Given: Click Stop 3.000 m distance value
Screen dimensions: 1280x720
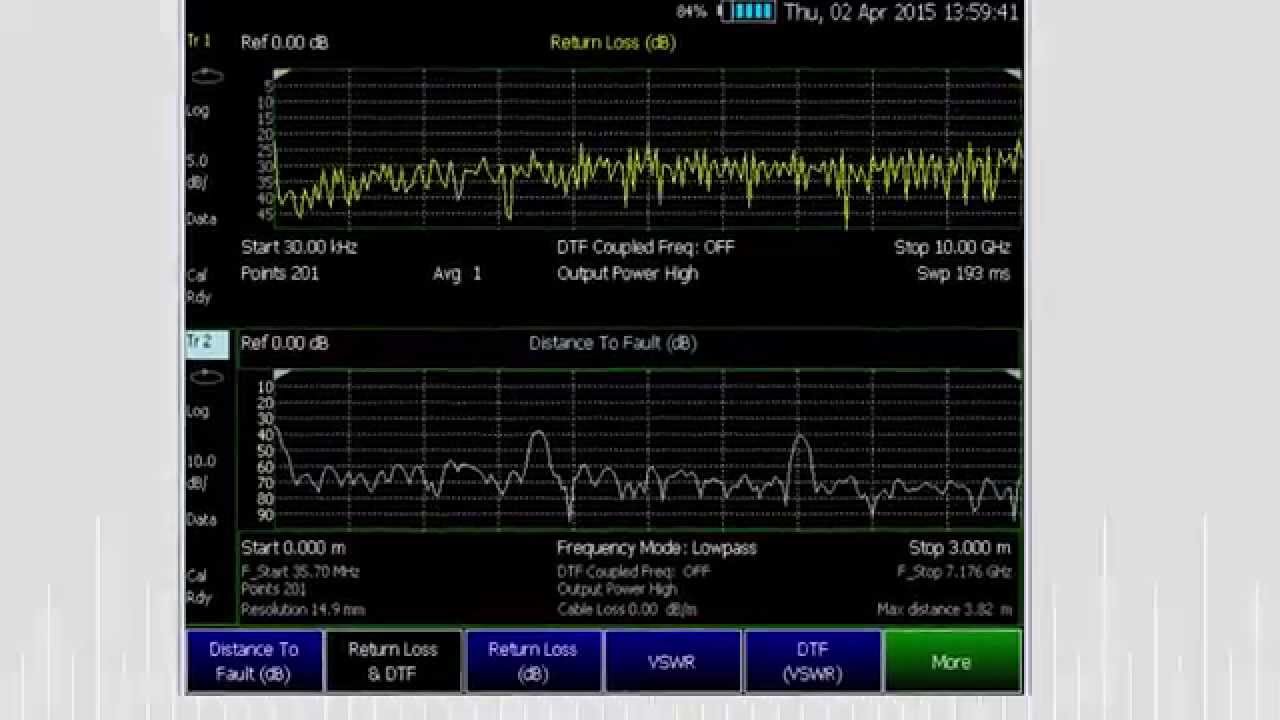Looking at the screenshot, I should [960, 547].
